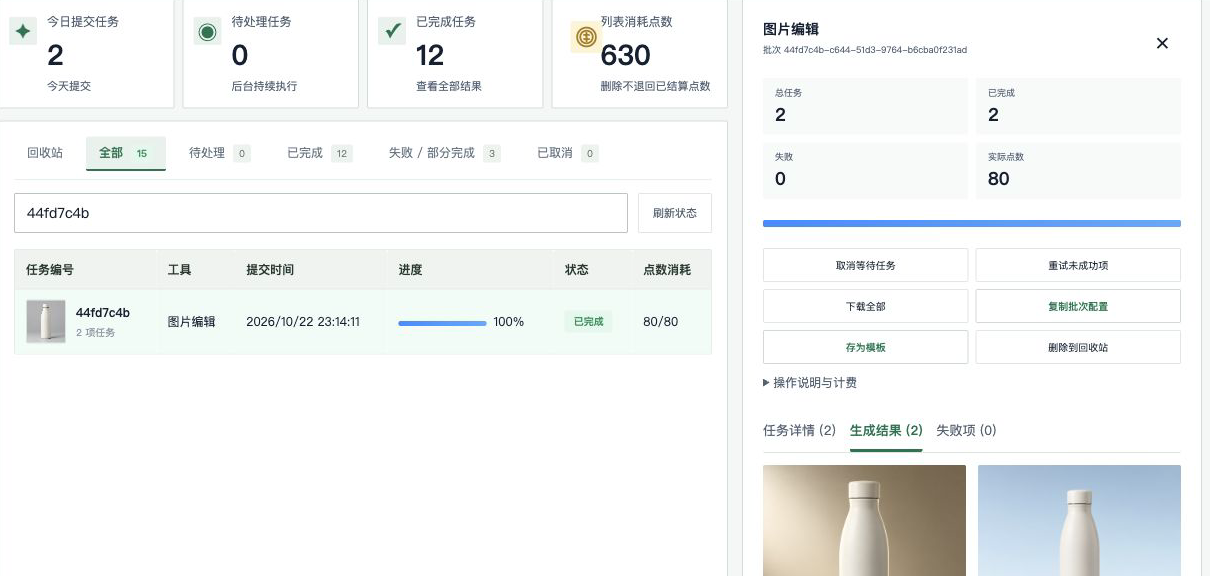Viewport: 1210px width, 576px height.
Task: Click the 80/80 points cell
Action: [661, 322]
